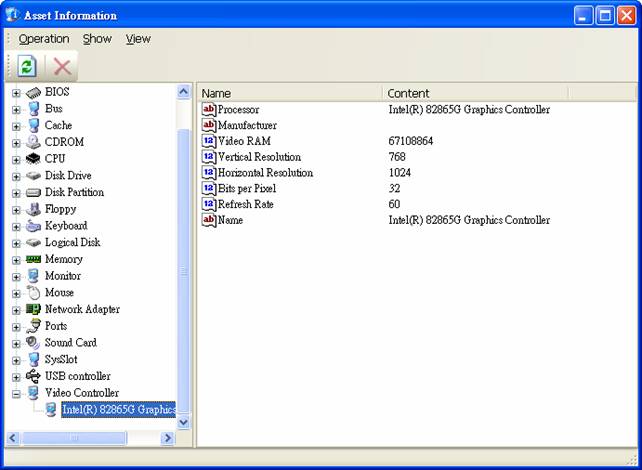
Task: Click the tree vertical scrollbar thumb
Action: [x=183, y=271]
